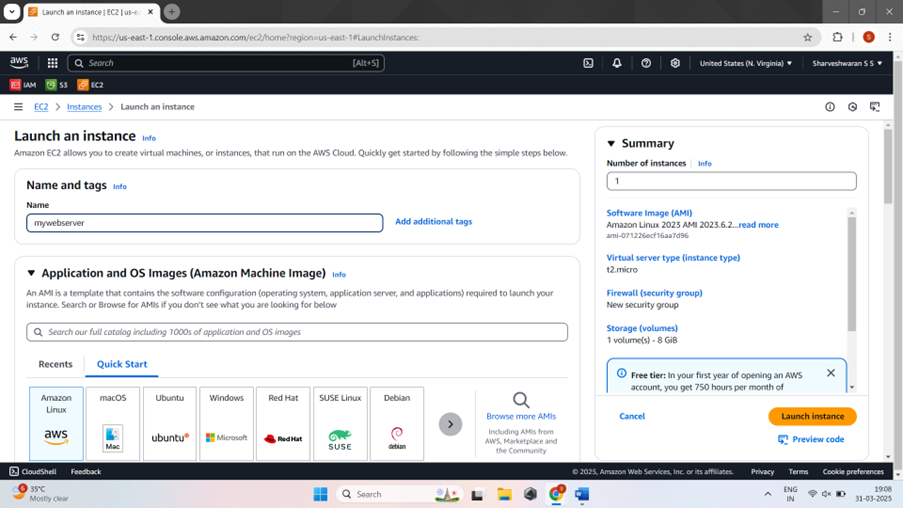The height and width of the screenshot is (508, 903).
Task: Open the browser tab search dropdown
Action: (12, 11)
